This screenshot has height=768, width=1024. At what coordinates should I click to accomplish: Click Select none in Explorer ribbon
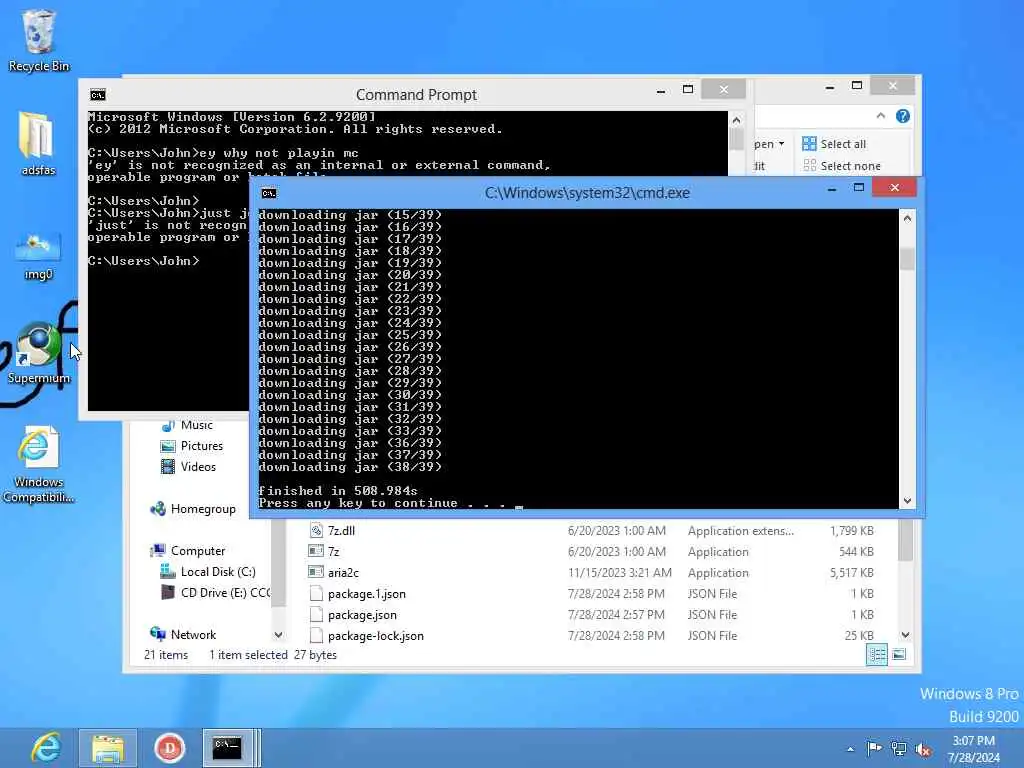coord(842,166)
